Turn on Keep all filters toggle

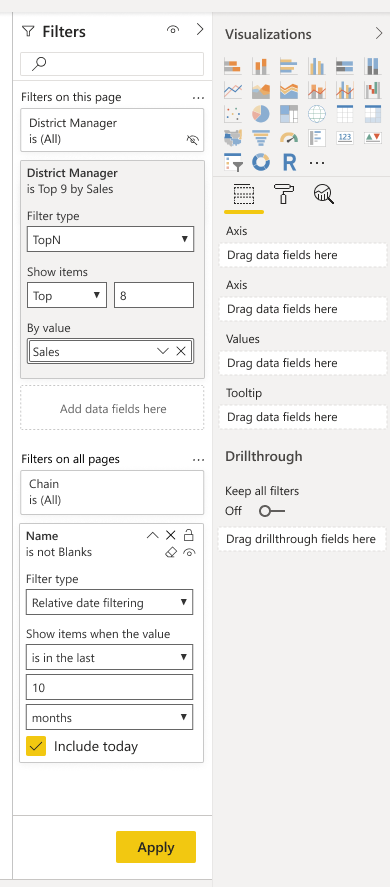tap(272, 511)
